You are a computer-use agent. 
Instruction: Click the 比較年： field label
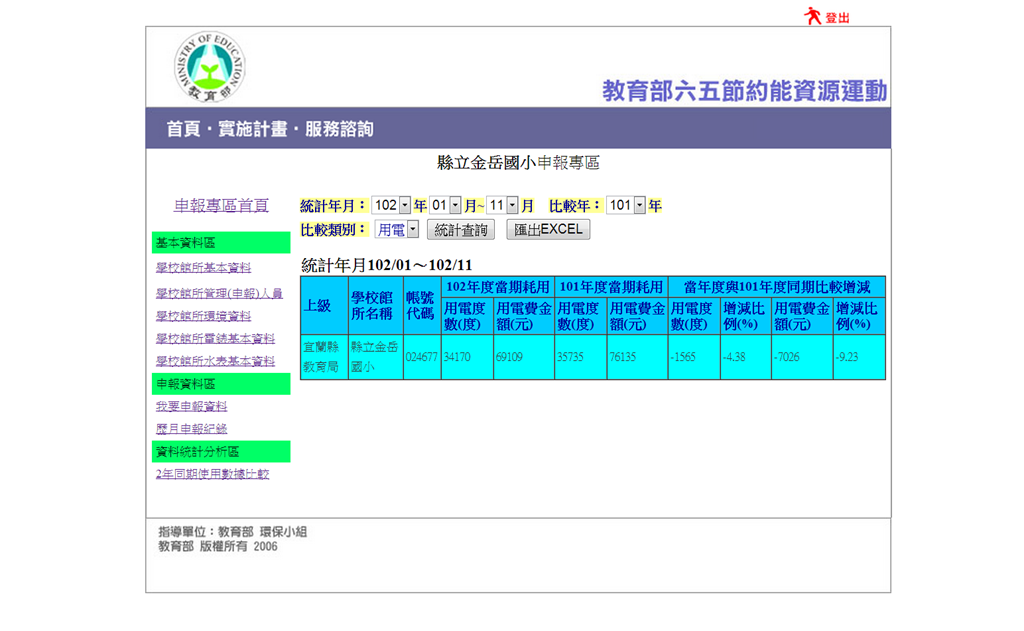(575, 206)
